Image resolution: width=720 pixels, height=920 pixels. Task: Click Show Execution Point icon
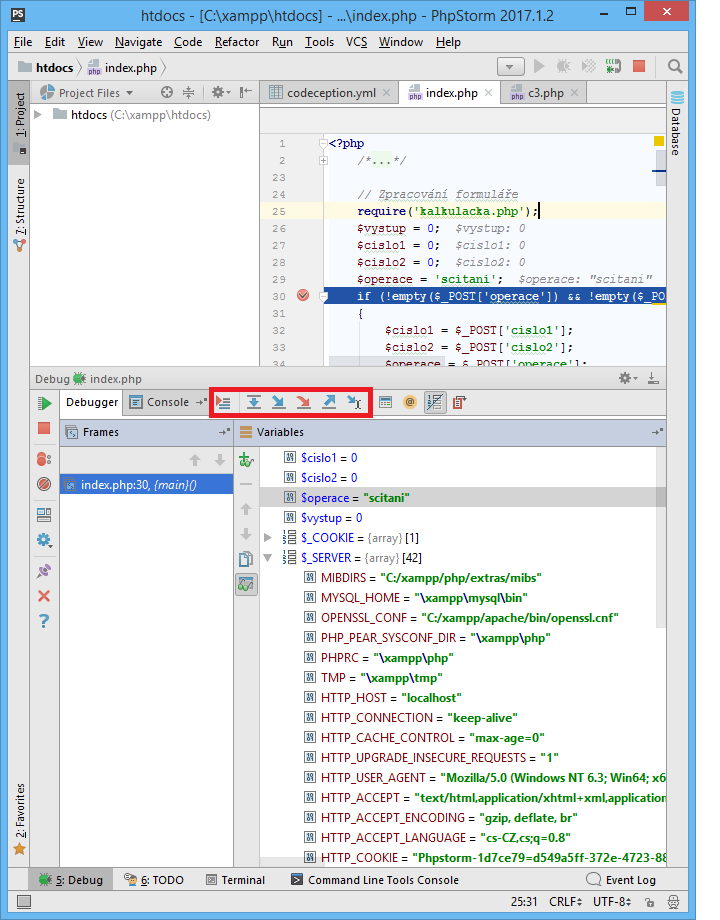tap(224, 402)
